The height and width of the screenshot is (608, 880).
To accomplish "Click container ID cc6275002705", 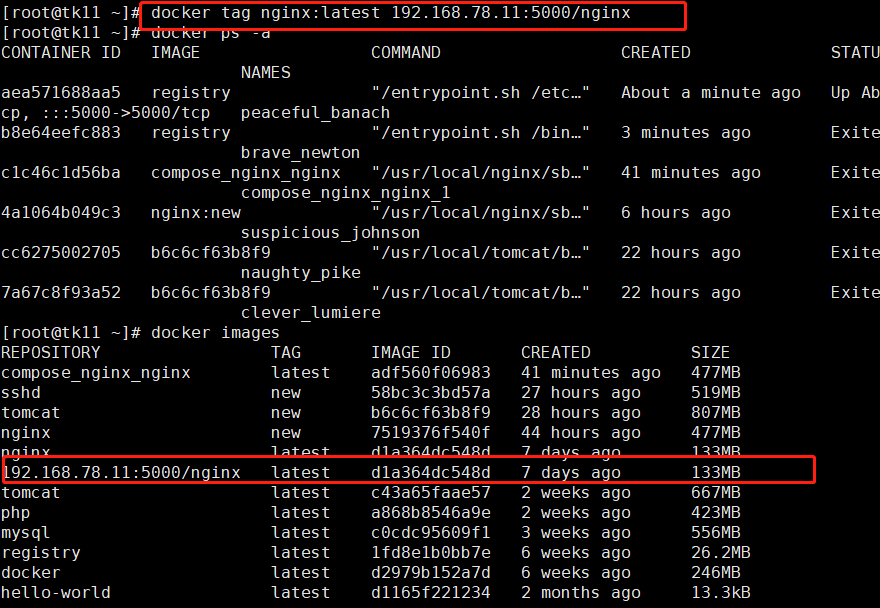I will 61,253.
